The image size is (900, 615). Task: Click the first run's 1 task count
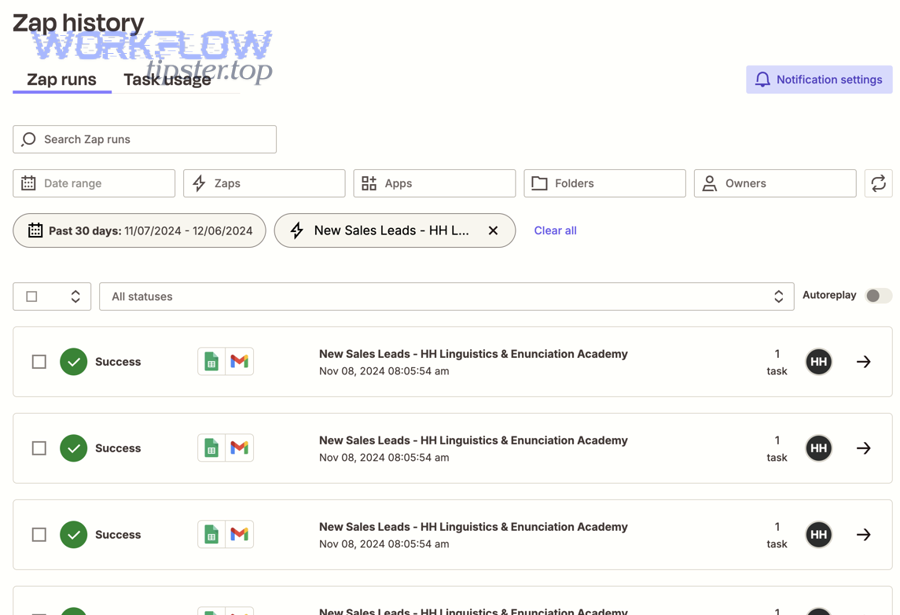click(x=777, y=362)
